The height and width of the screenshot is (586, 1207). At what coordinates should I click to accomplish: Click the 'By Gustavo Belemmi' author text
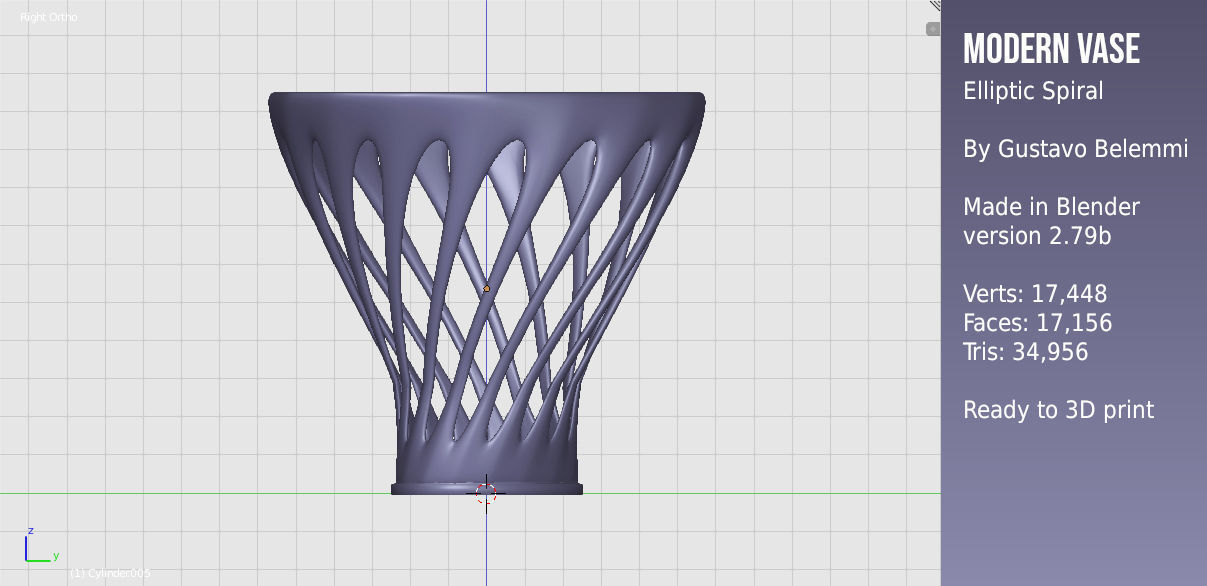point(1075,149)
